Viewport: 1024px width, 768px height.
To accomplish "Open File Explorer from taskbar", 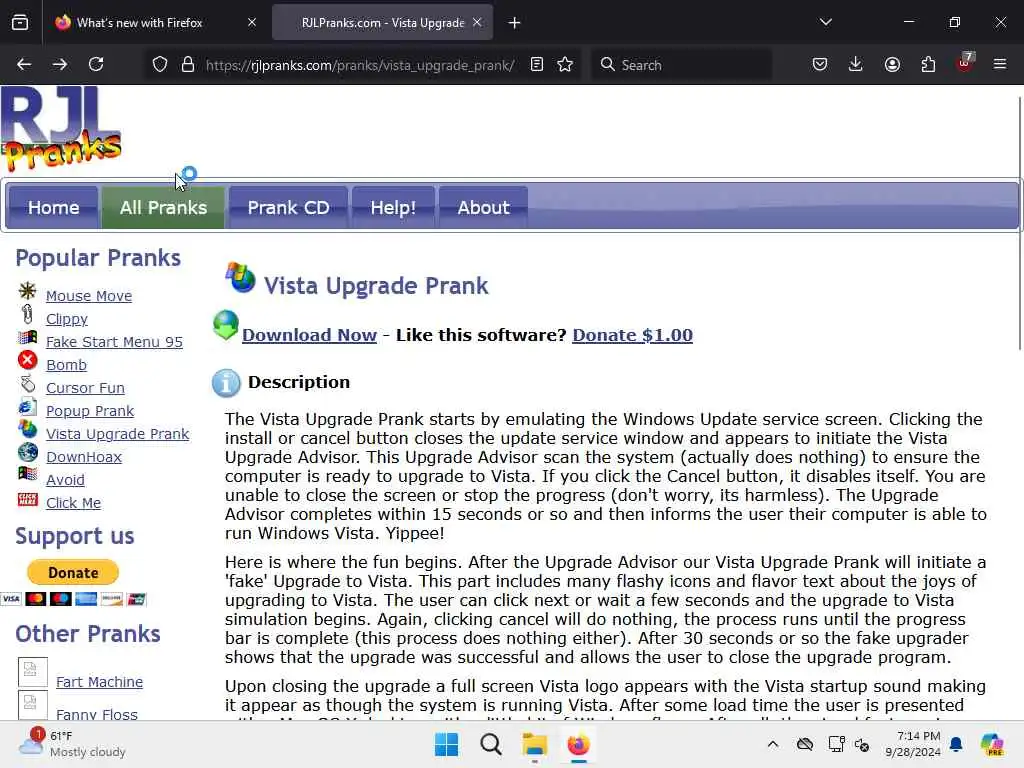I will (534, 744).
